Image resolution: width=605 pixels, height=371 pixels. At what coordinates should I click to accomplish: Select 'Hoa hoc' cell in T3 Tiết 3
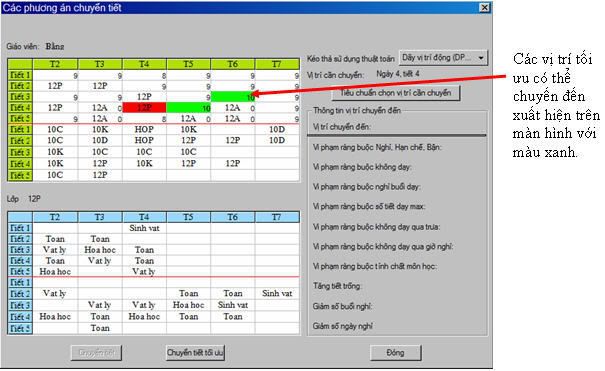point(100,250)
